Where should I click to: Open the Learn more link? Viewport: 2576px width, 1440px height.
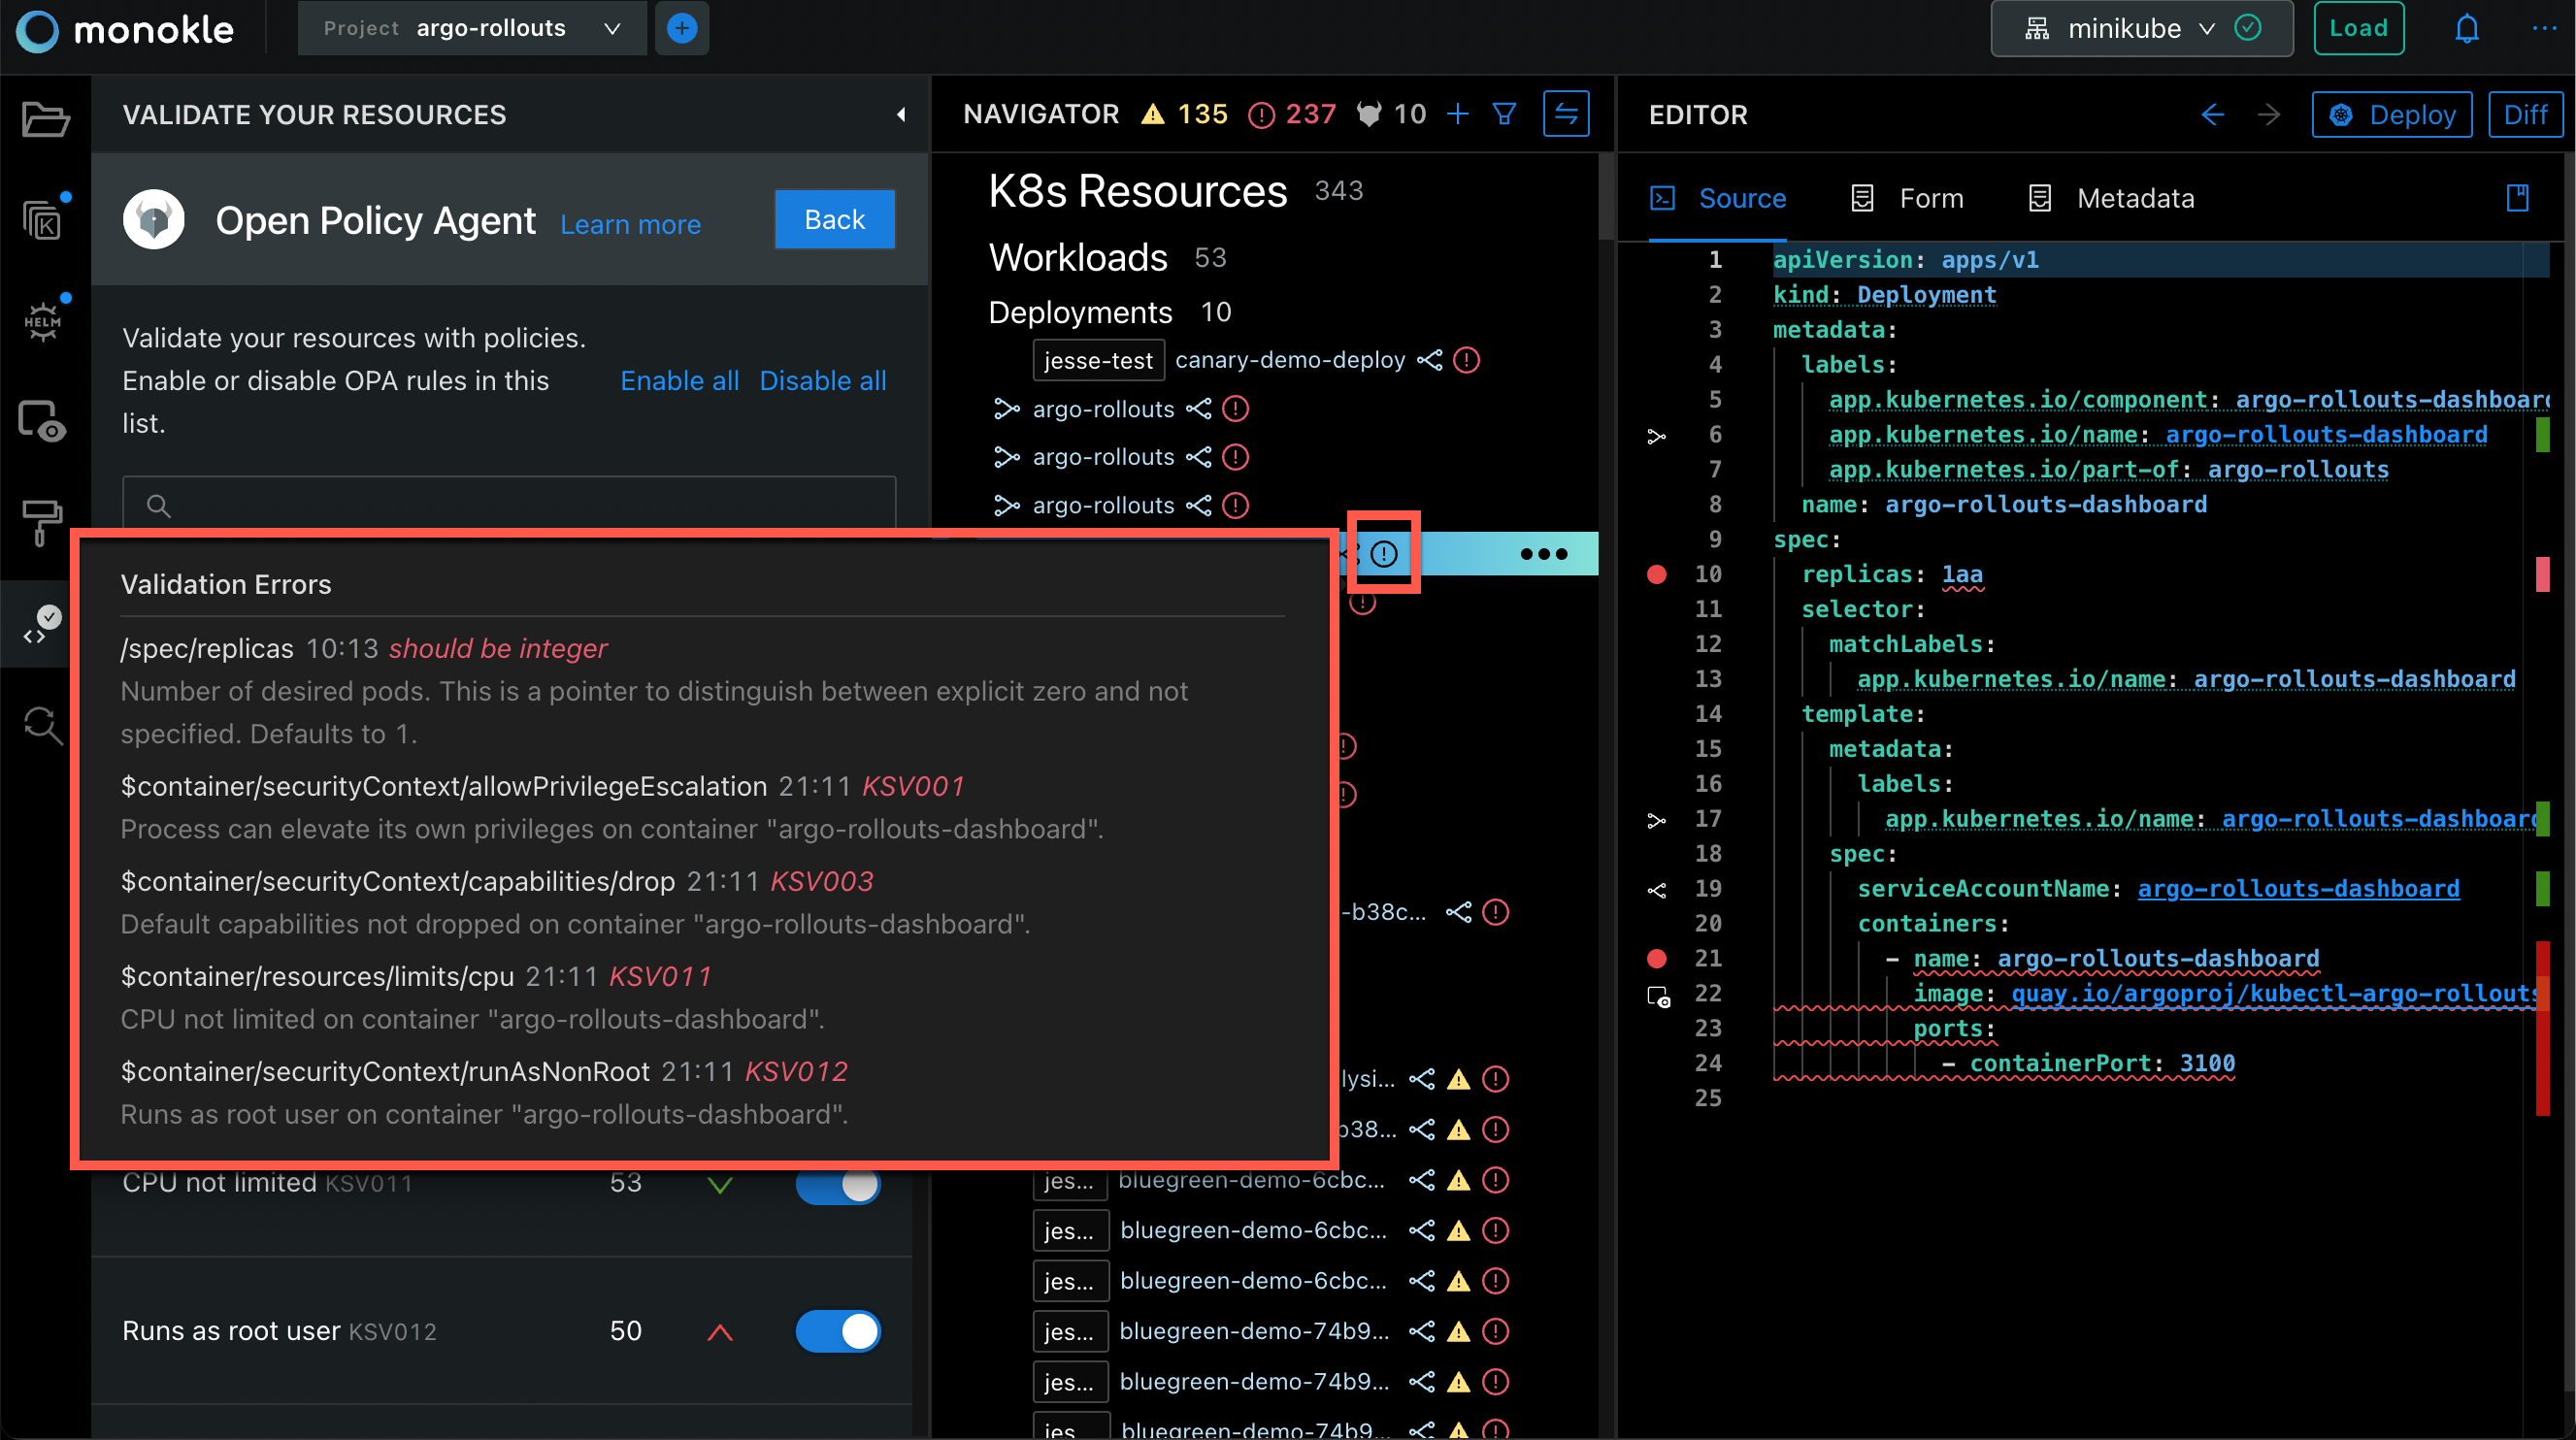click(x=630, y=224)
